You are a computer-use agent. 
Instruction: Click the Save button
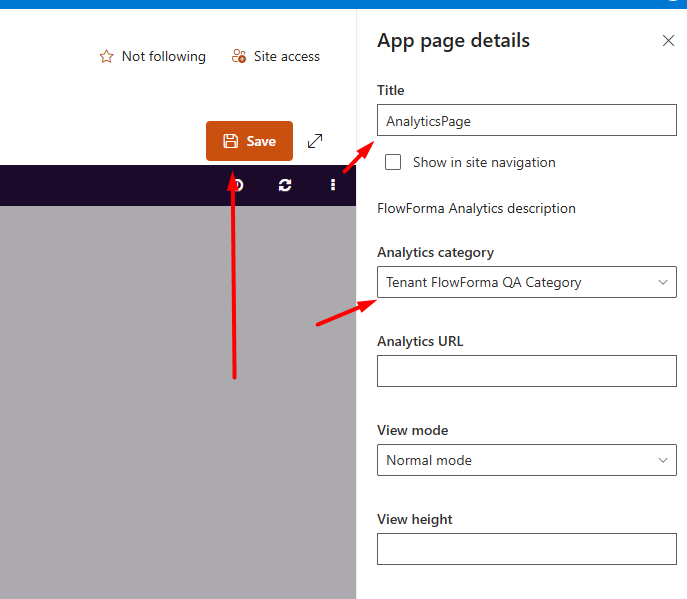[249, 141]
